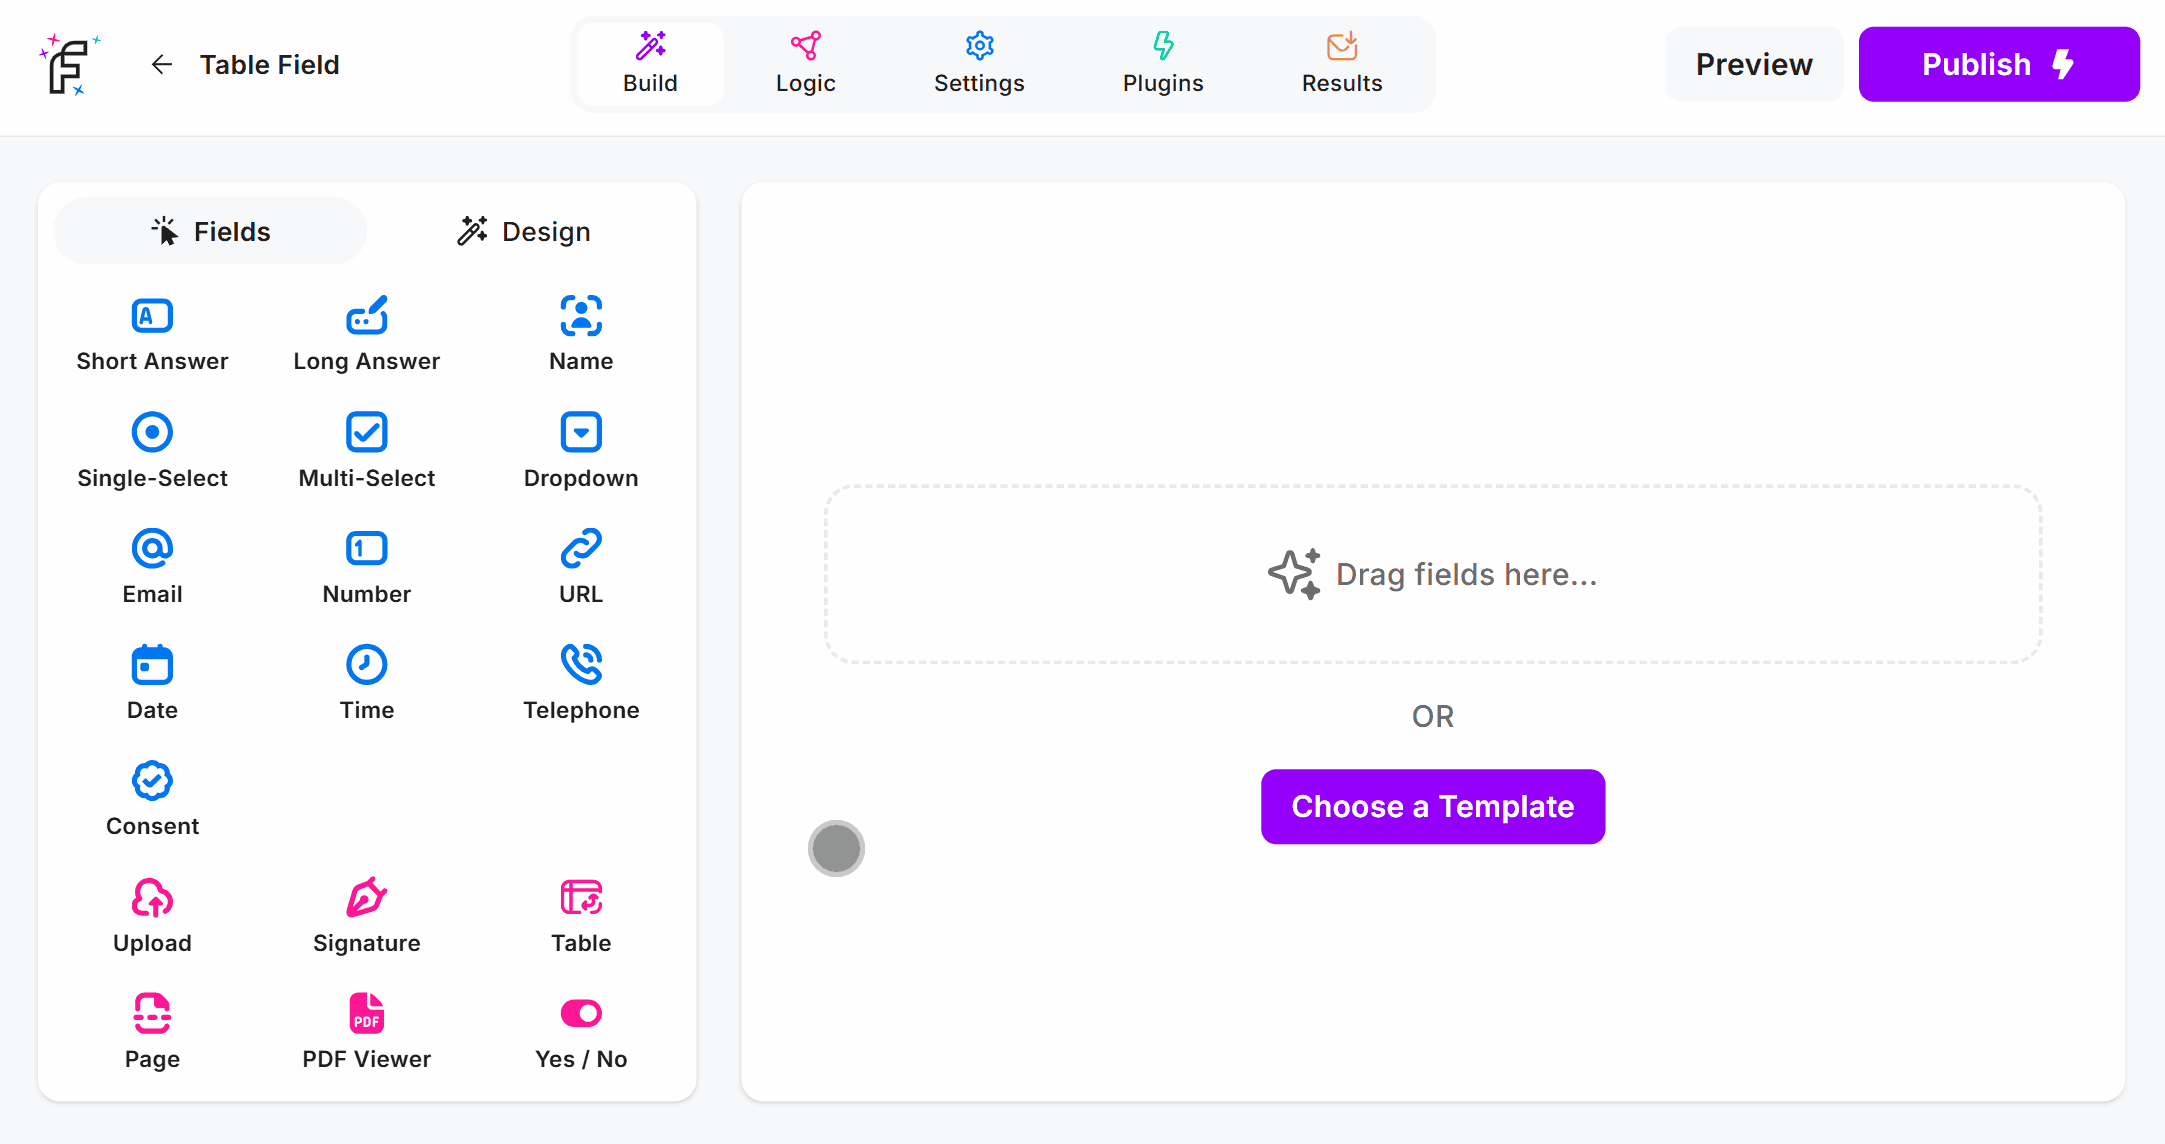Select the Multi-Select field

pyautogui.click(x=366, y=449)
